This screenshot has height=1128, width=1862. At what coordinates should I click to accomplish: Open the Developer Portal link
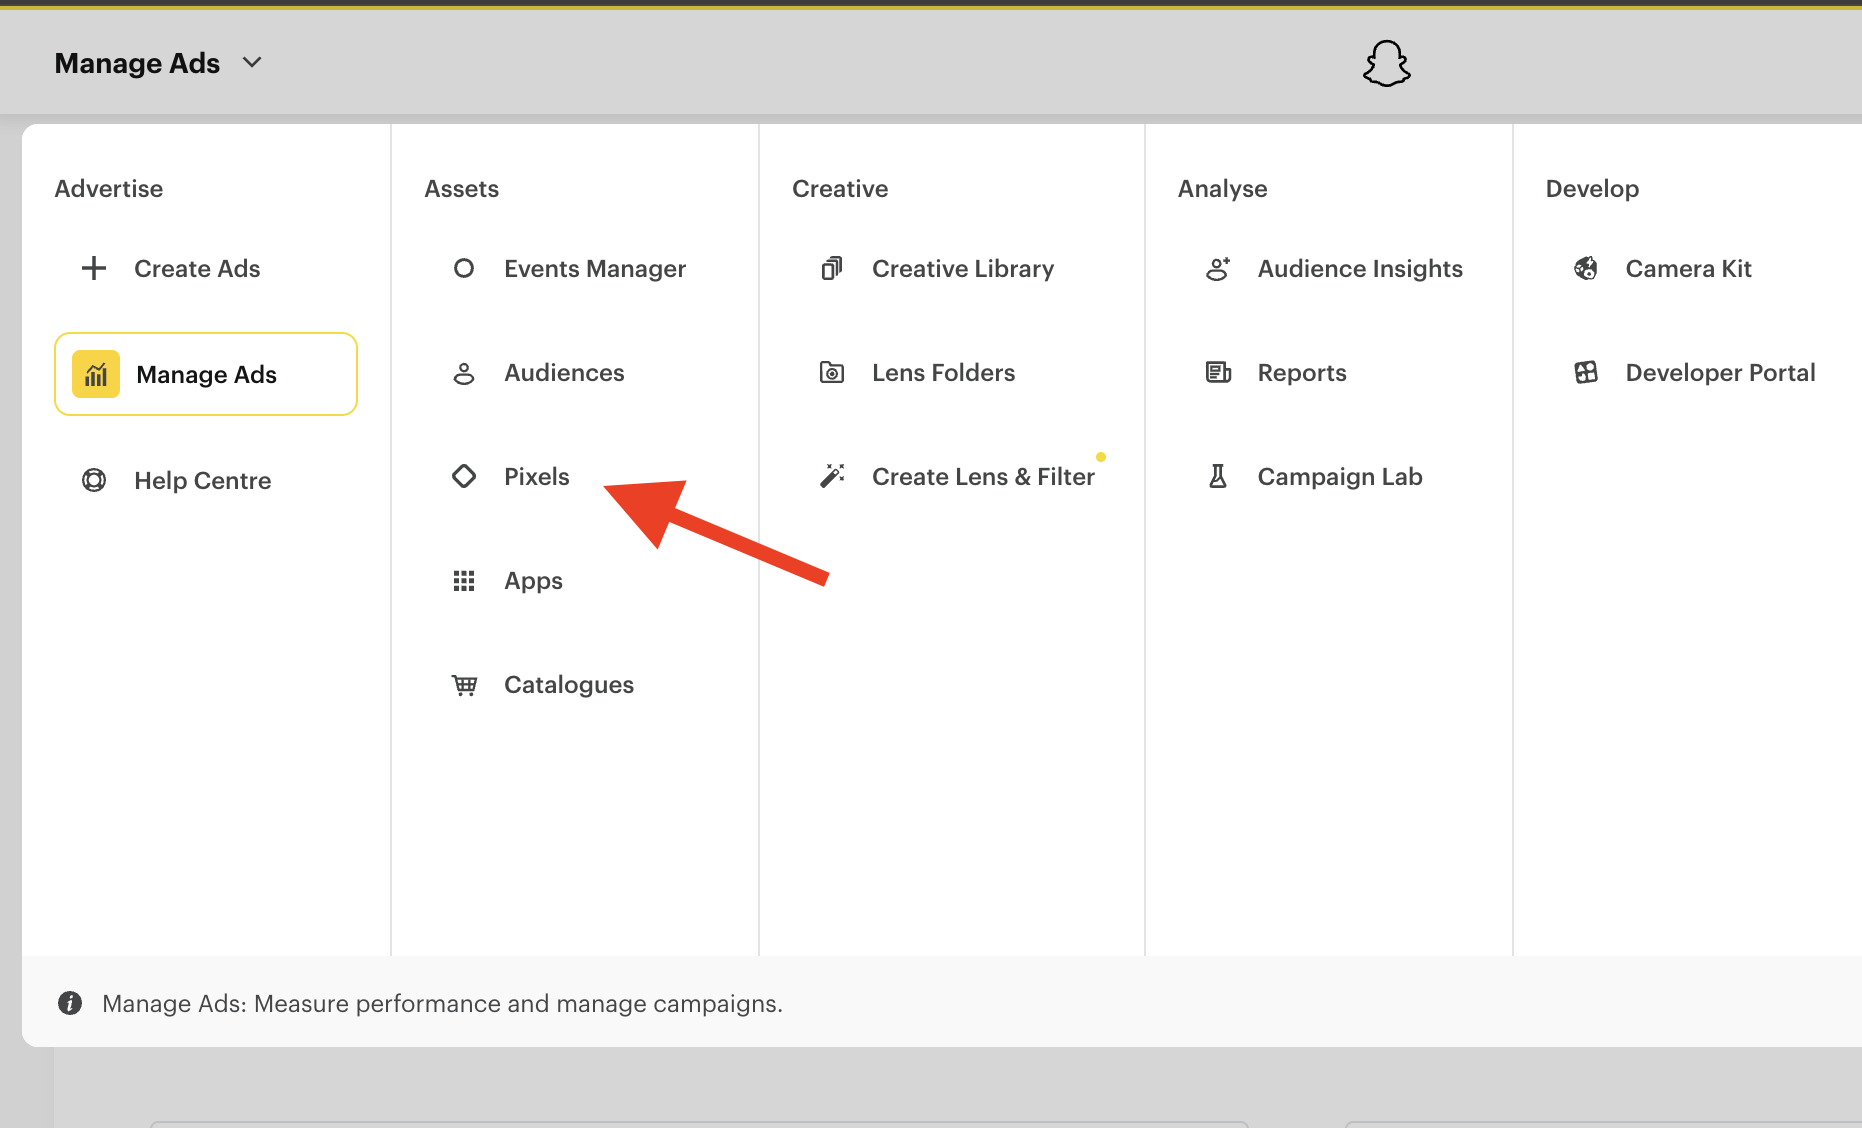click(x=1720, y=373)
